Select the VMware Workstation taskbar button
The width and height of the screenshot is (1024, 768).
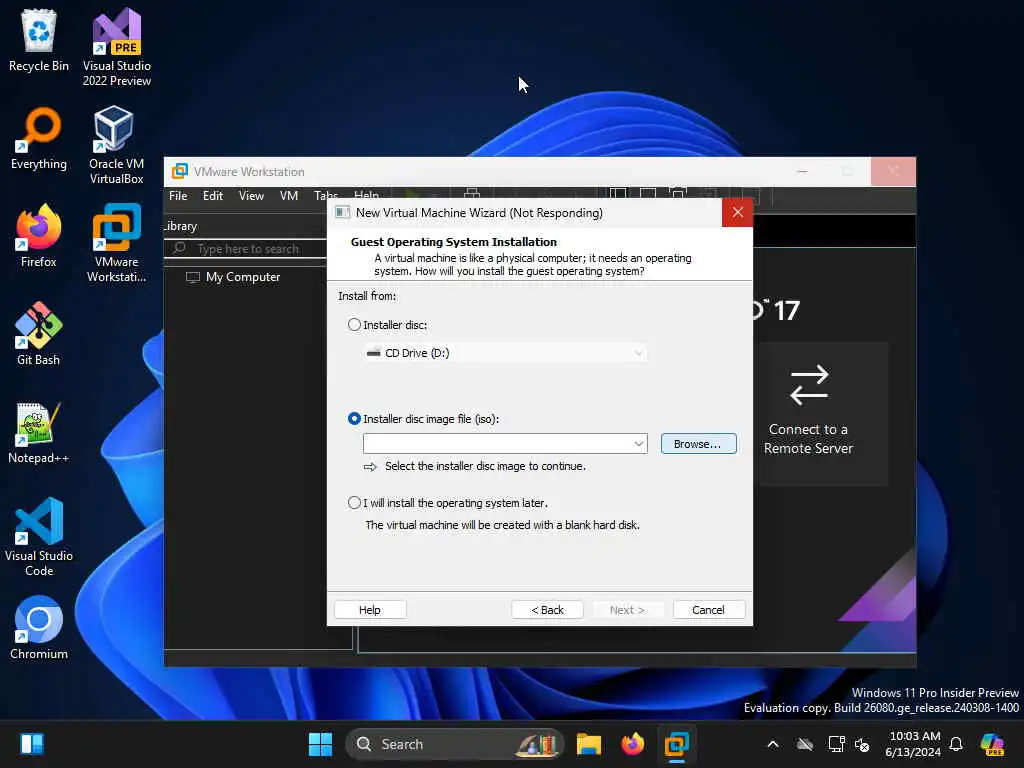pyautogui.click(x=676, y=744)
